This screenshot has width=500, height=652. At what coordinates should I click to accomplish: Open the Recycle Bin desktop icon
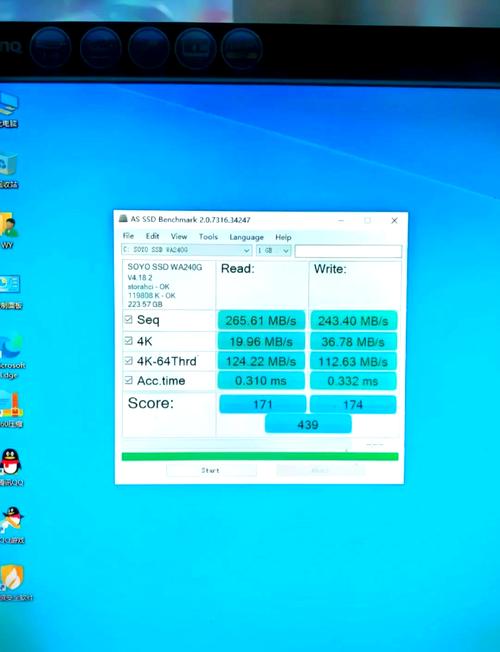(x=8, y=170)
